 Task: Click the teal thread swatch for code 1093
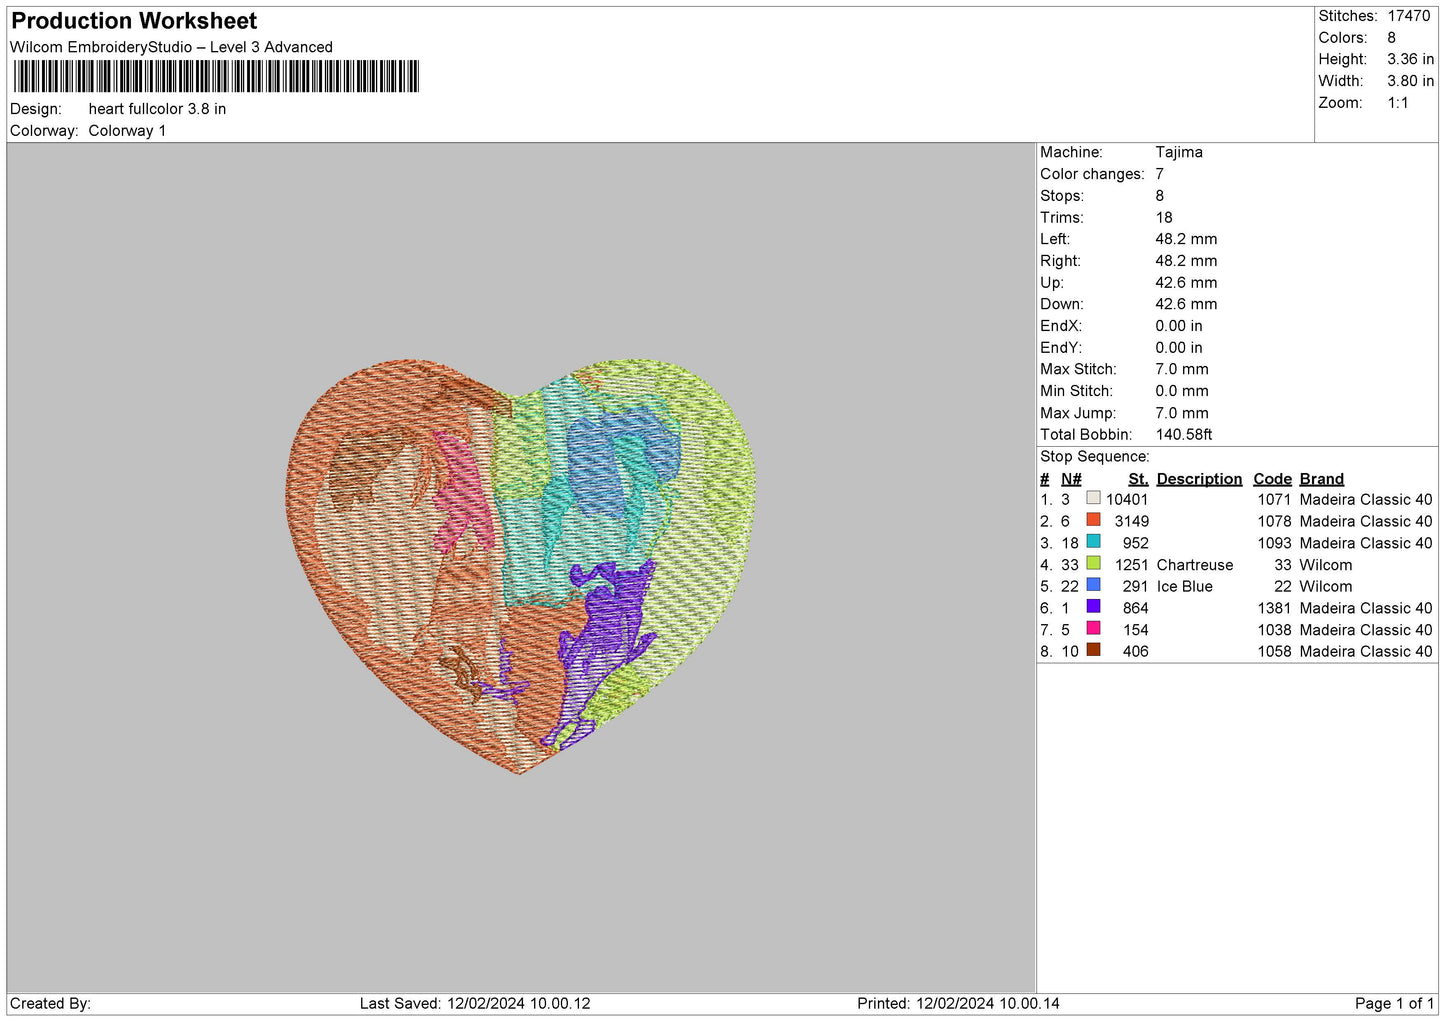(x=1093, y=542)
